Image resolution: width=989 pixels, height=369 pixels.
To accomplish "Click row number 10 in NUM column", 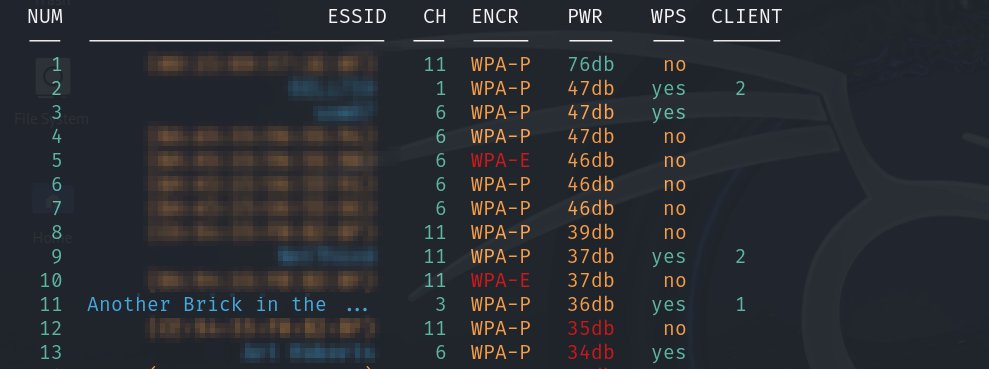I will 51,281.
